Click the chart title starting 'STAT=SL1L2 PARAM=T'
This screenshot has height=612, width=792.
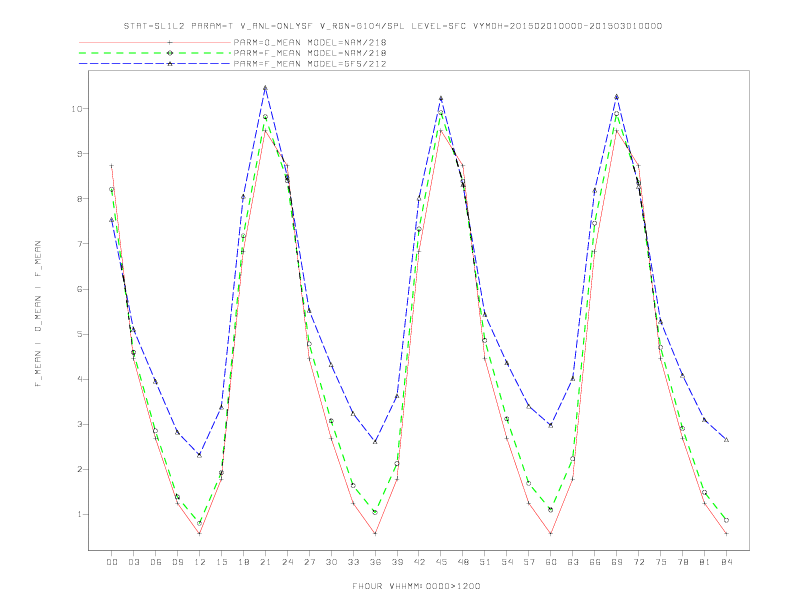[393, 26]
